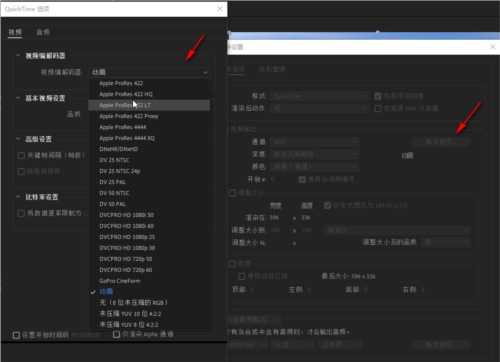
Task: Select DVCPRO HD 720p 50
Action: 149,259
